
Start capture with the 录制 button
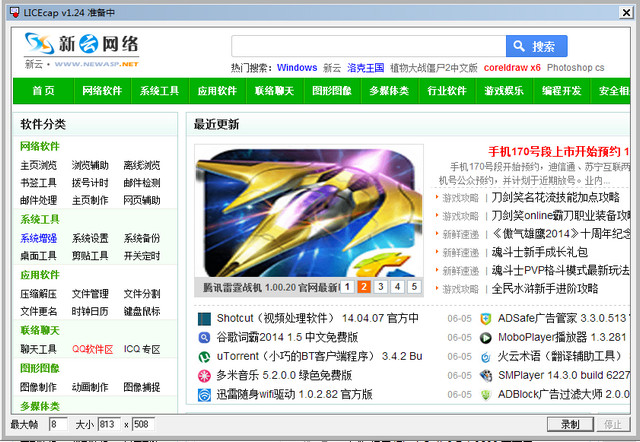[x=570, y=424]
